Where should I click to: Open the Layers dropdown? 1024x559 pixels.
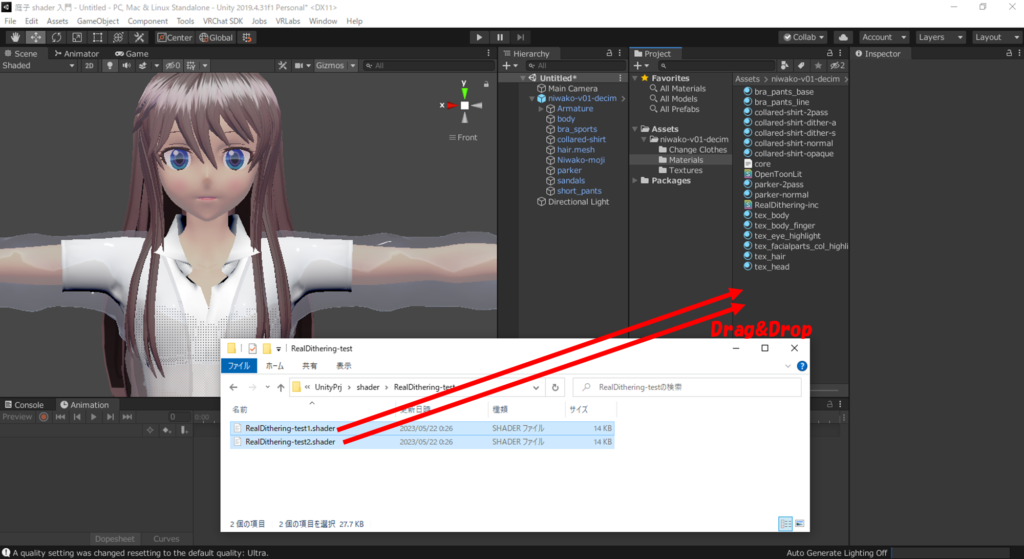pyautogui.click(x=937, y=37)
